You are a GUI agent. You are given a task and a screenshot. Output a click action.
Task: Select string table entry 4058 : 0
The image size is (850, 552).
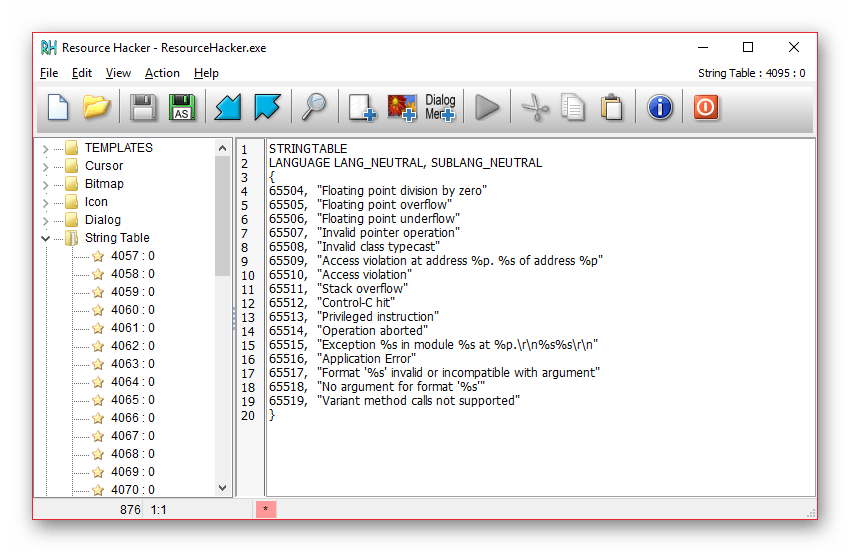[x=133, y=274]
